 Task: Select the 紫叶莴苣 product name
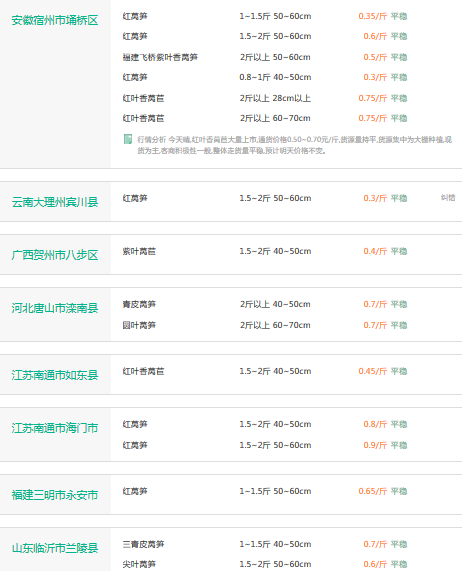tap(139, 251)
